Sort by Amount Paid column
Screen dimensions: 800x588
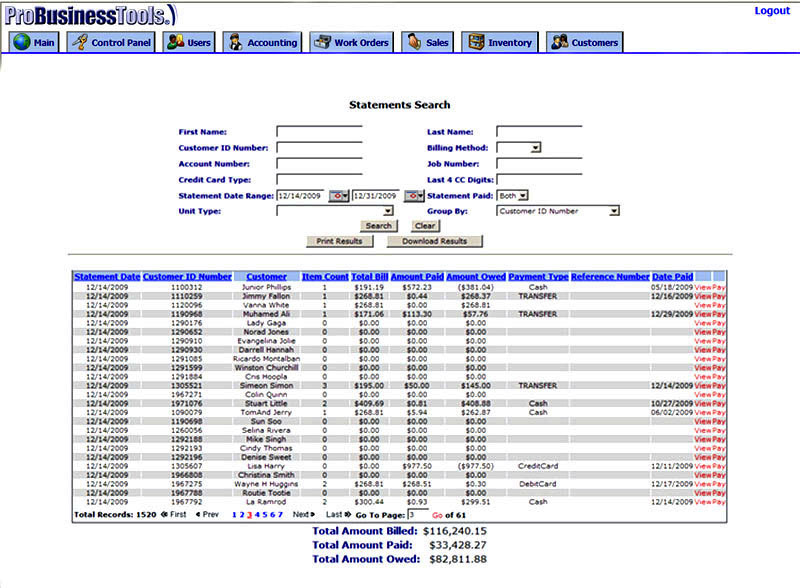pos(417,277)
